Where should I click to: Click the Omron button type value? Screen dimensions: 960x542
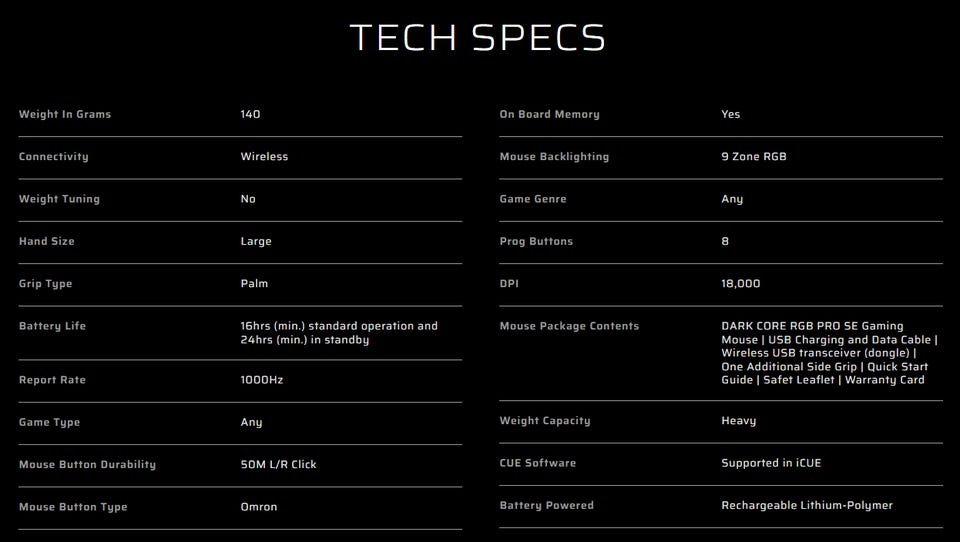pos(259,507)
